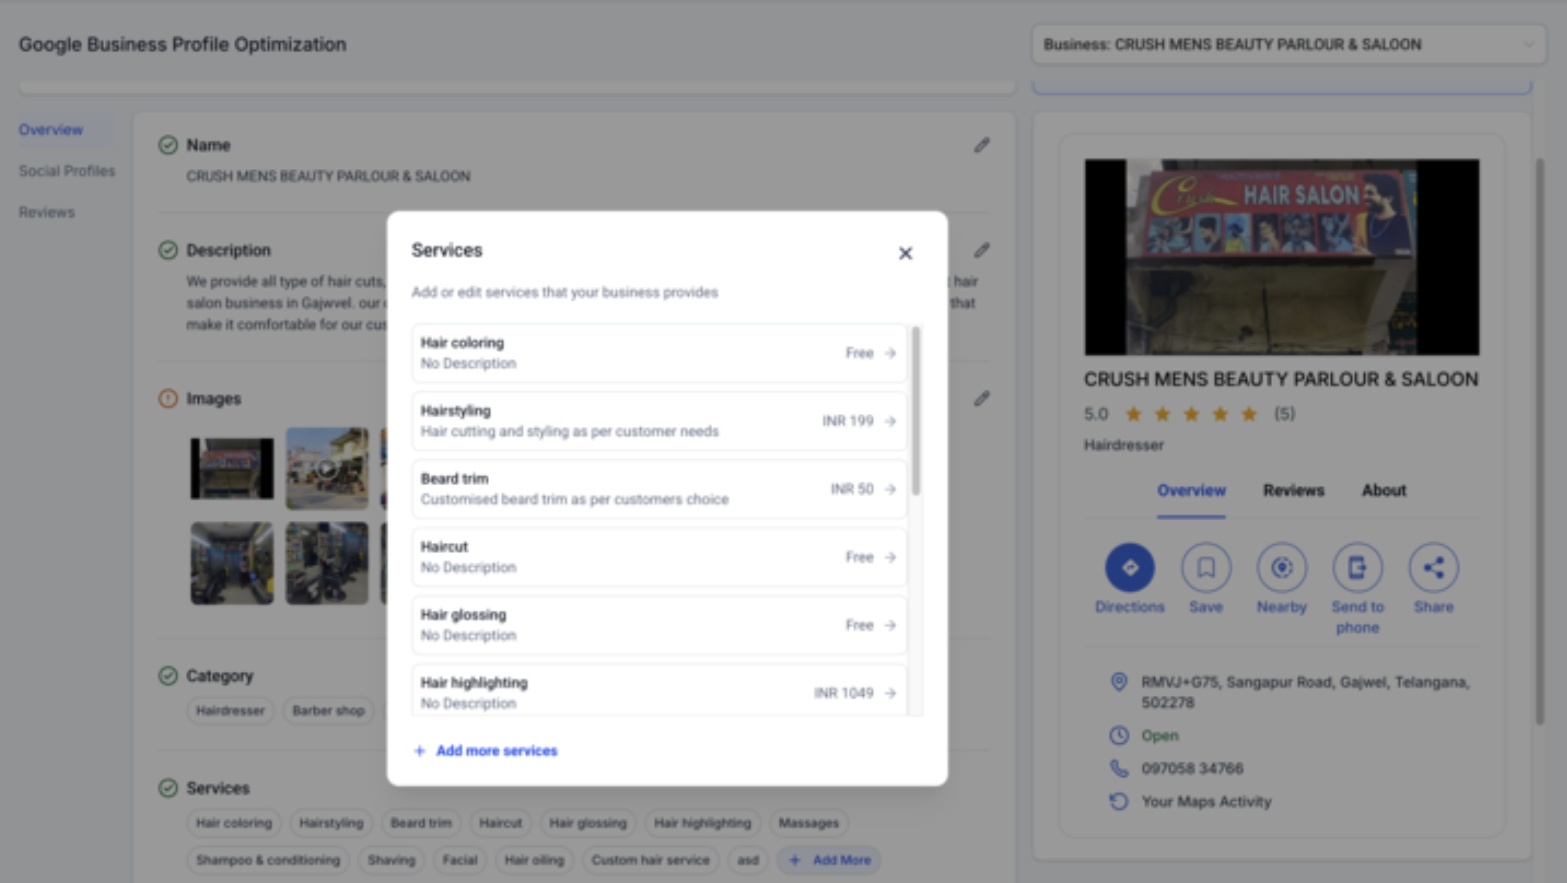Open Social Profiles in sidebar
The width and height of the screenshot is (1567, 883).
point(67,171)
